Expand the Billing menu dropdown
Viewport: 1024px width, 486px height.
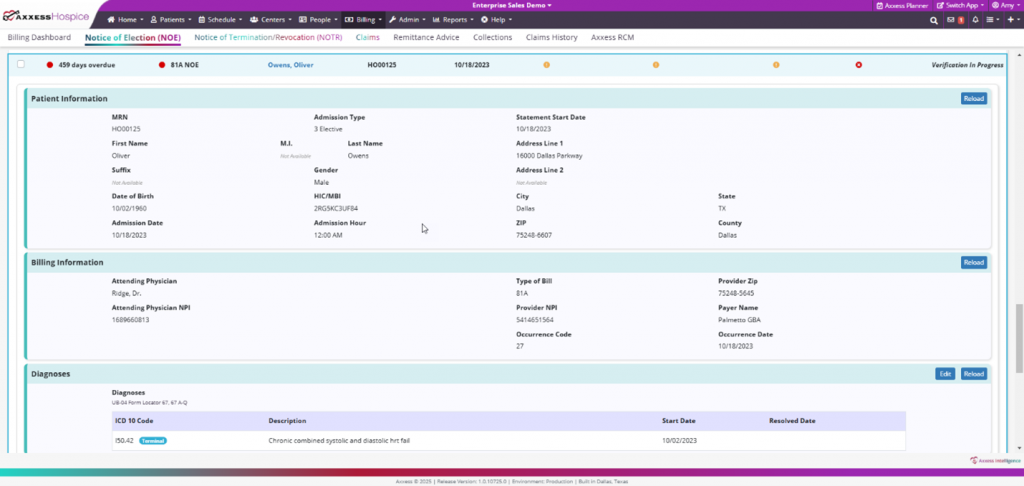pyautogui.click(x=362, y=20)
